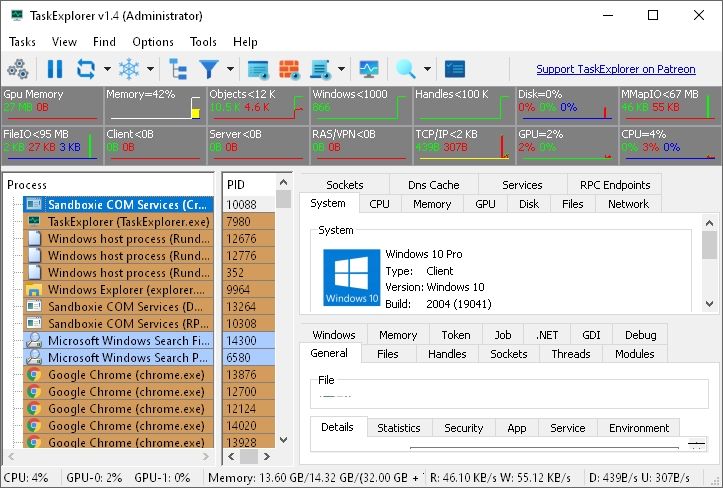Image resolution: width=723 pixels, height=488 pixels.
Task: Select the Windows host process row PID 12776
Action: click(x=119, y=256)
